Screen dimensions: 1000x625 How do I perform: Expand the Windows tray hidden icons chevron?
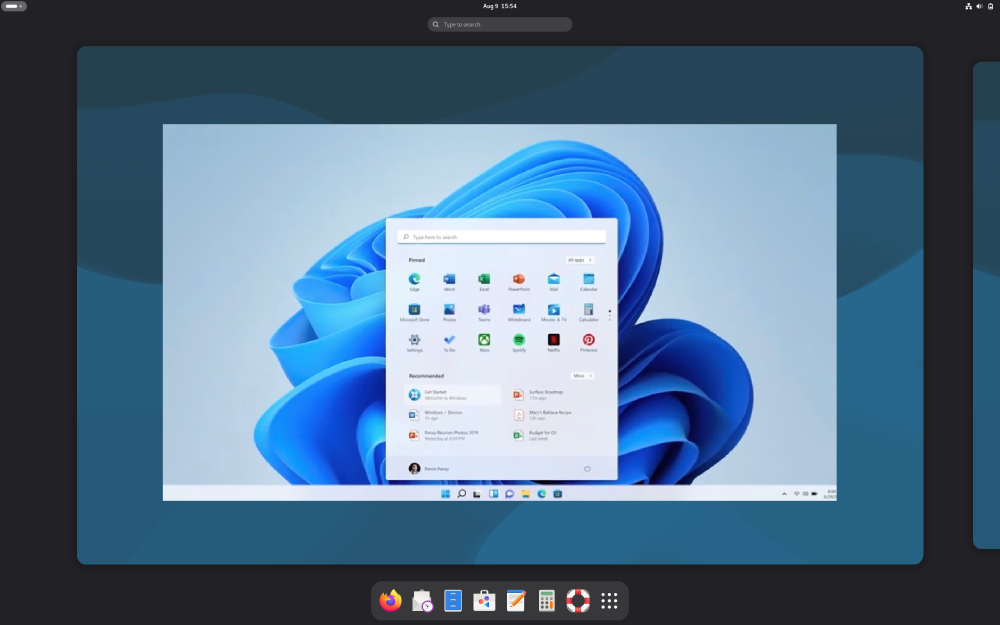tap(784, 494)
